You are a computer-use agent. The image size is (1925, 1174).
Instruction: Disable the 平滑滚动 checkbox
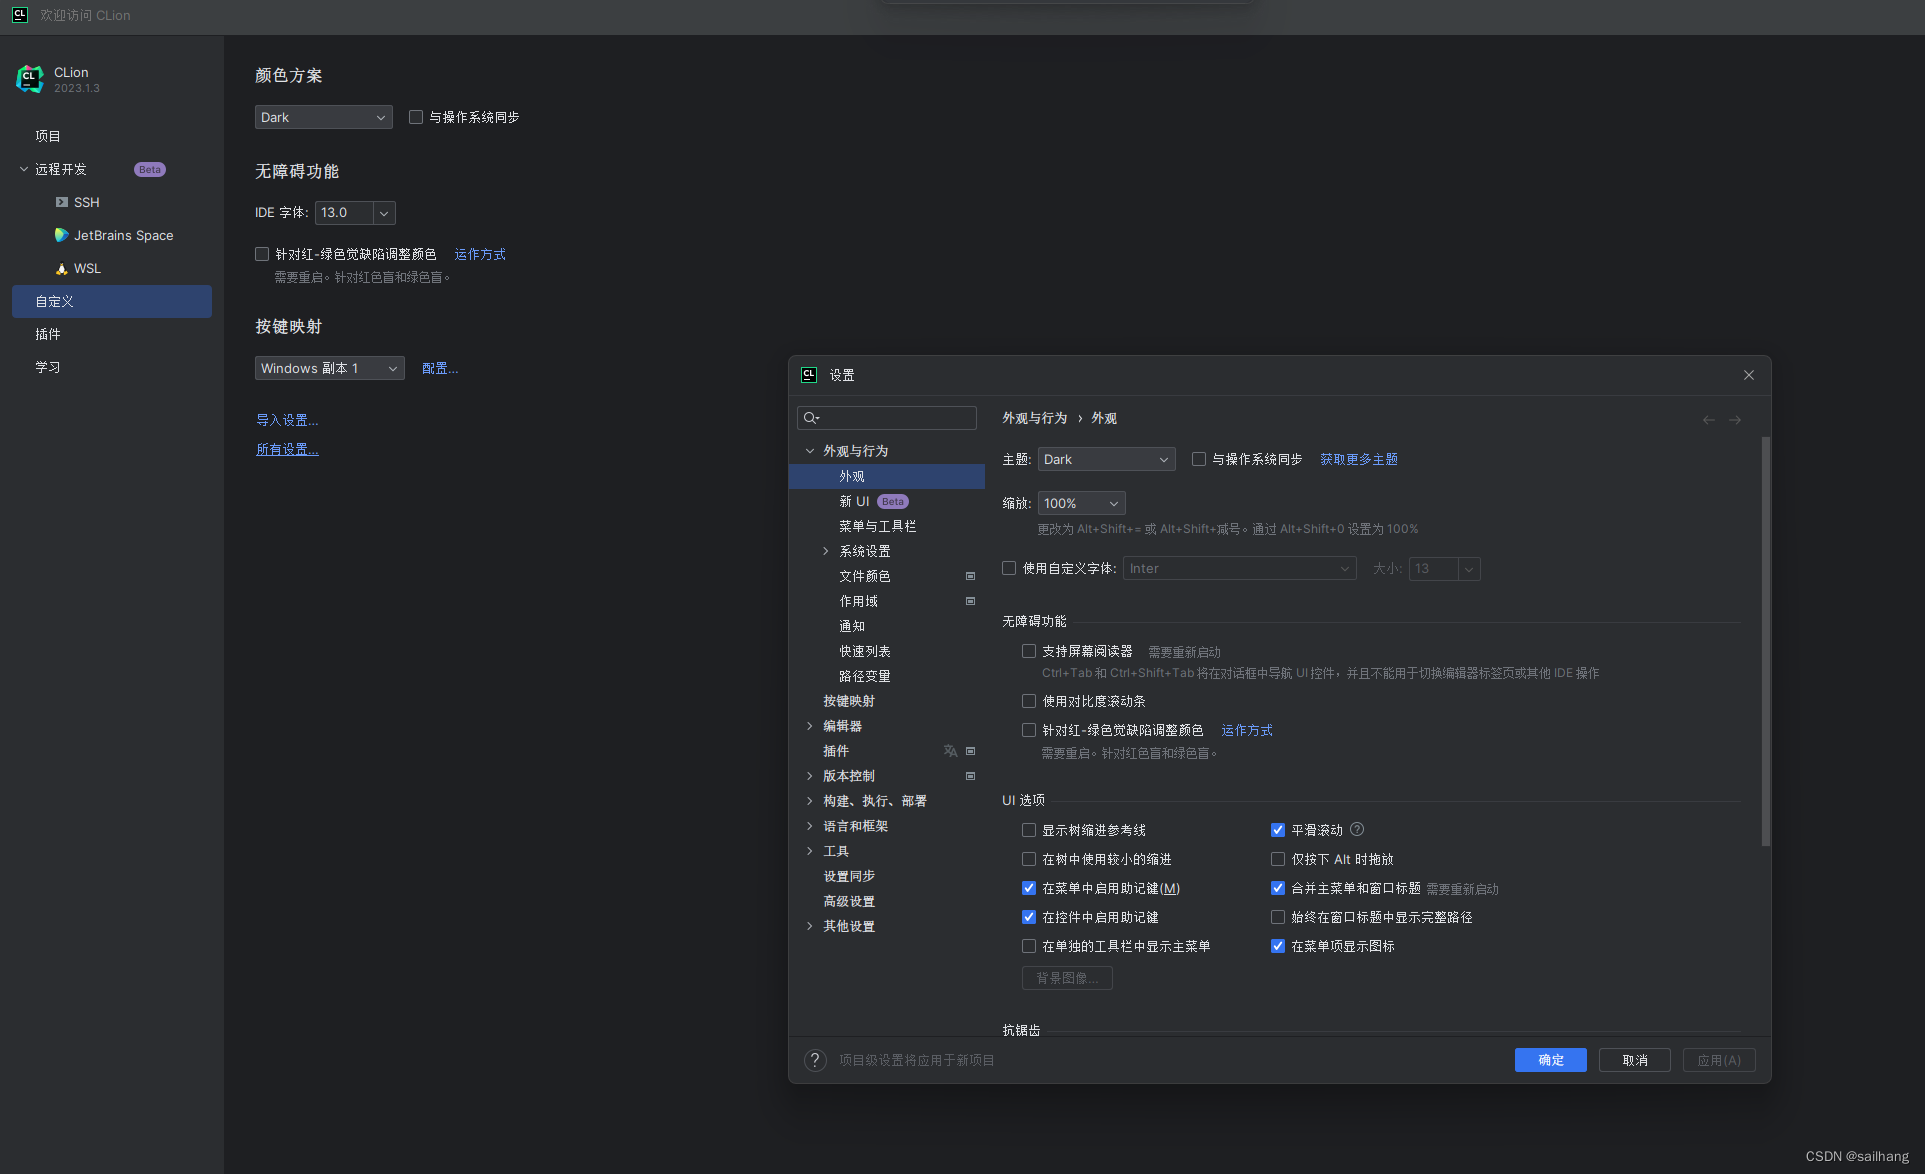(1277, 829)
